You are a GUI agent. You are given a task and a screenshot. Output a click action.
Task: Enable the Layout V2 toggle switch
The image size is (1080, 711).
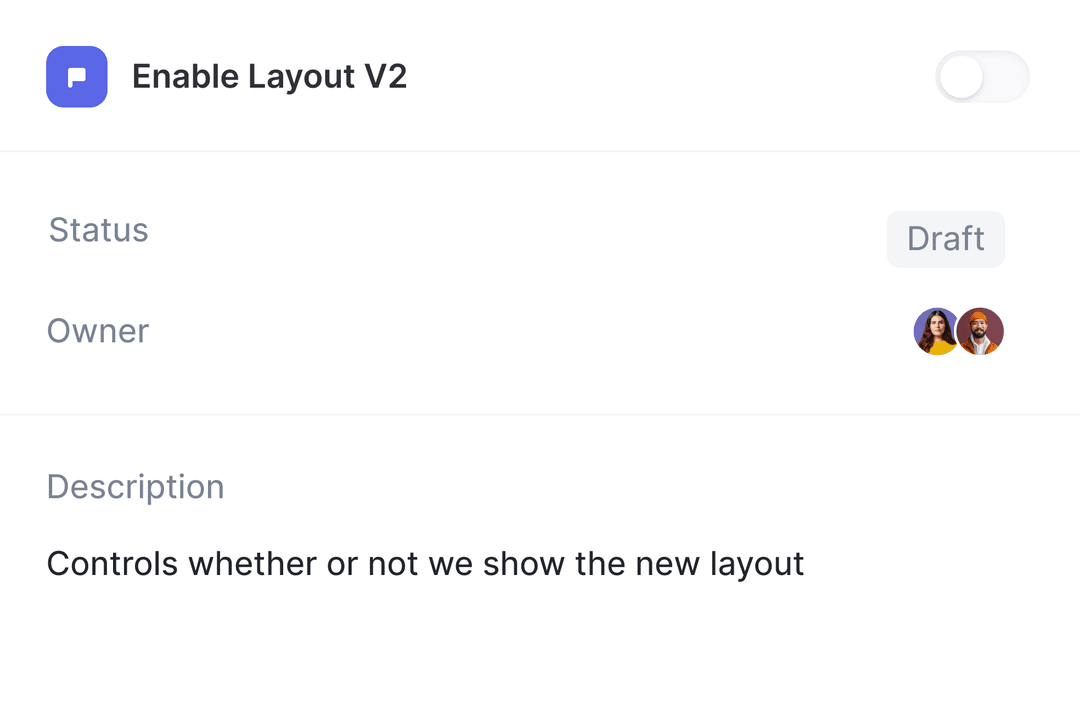982,77
